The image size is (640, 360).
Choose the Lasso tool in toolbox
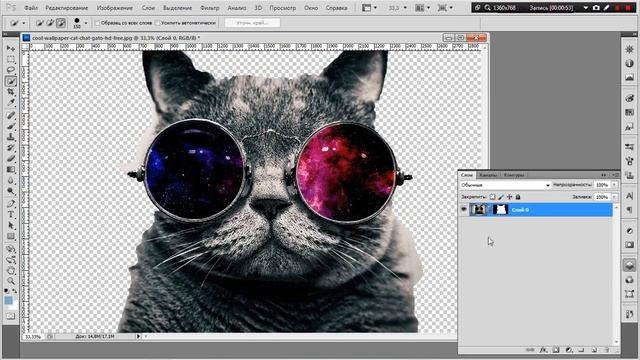[11, 70]
